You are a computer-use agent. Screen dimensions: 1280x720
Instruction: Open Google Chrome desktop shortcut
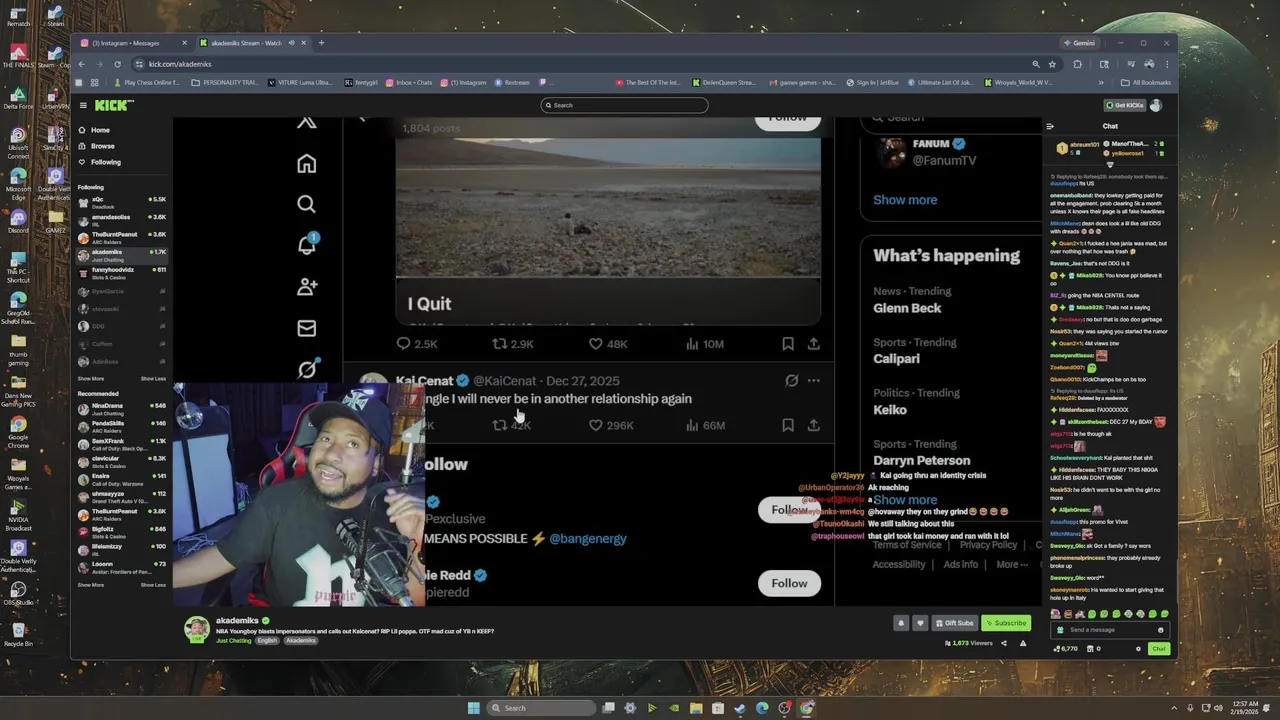pos(18,432)
